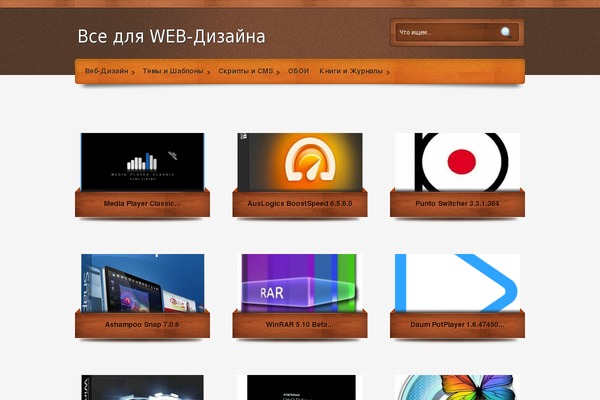The height and width of the screenshot is (400, 600).
Task: Open the AusLogics BoostSpeed speedometer thumbnail
Action: [x=300, y=162]
